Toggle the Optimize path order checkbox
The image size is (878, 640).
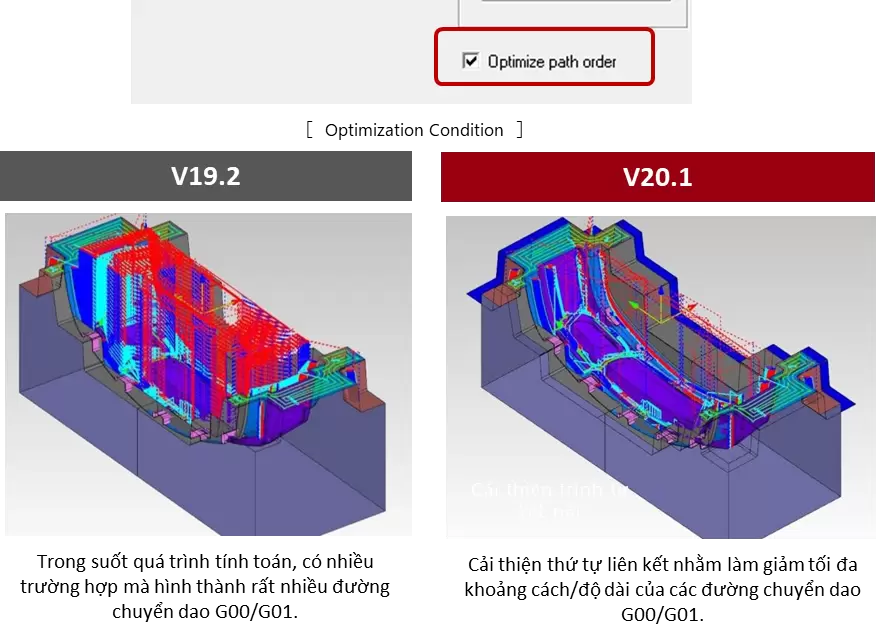tap(470, 61)
